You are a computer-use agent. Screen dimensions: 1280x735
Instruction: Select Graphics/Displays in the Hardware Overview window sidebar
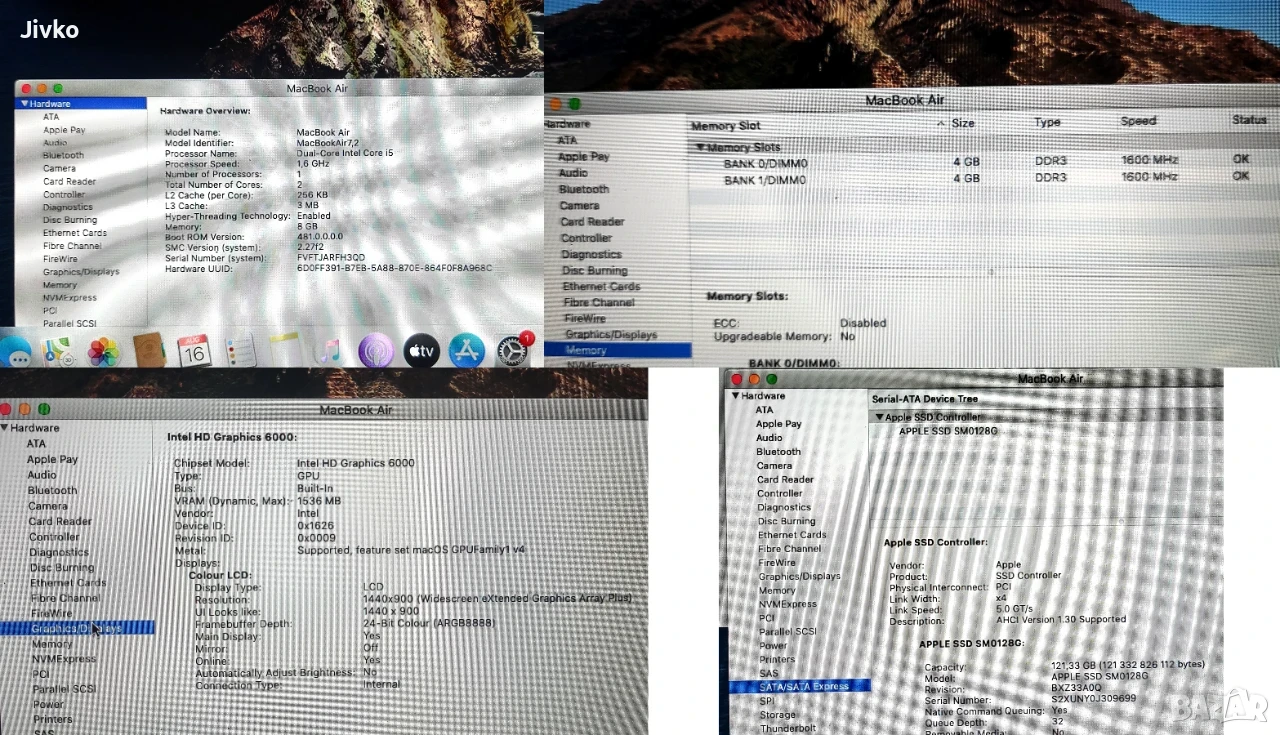[81, 272]
